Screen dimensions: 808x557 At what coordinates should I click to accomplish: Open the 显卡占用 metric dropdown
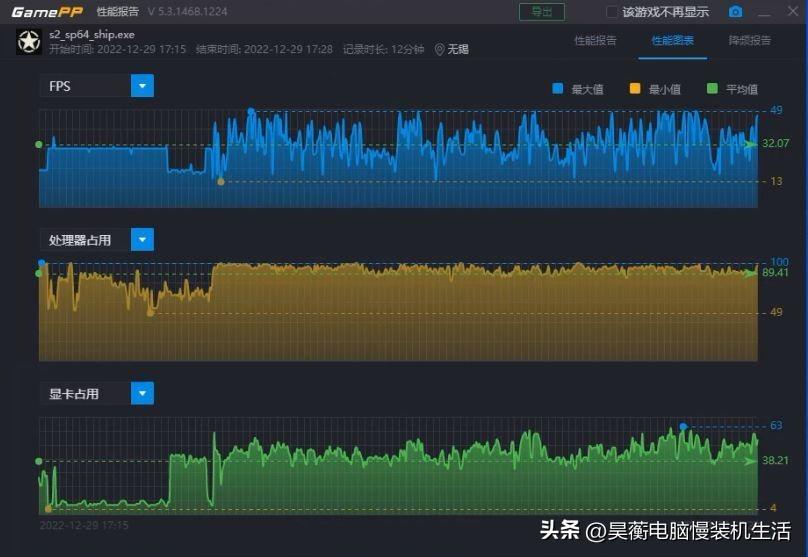pos(142,393)
